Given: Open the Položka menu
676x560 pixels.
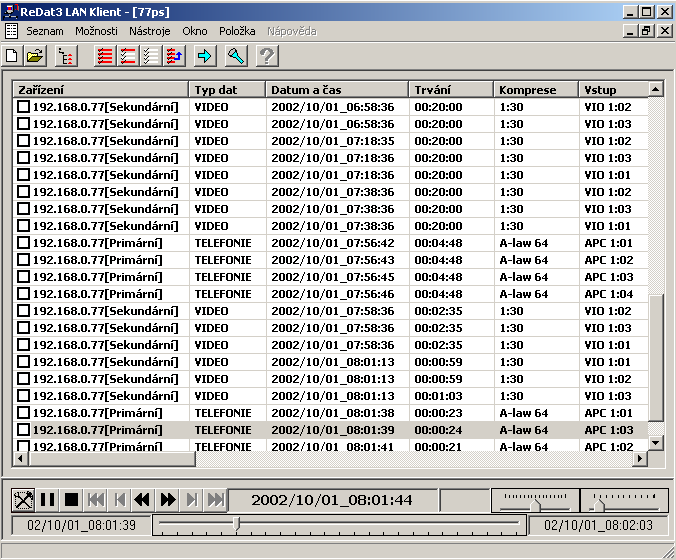Looking at the screenshot, I should point(237,31).
